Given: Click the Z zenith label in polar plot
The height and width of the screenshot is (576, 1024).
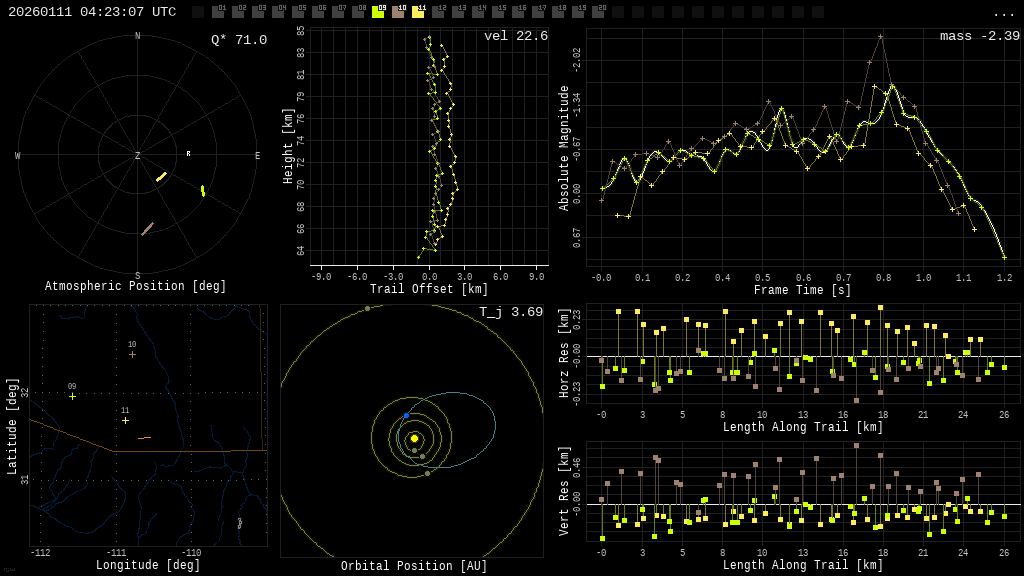Looking at the screenshot, I should coord(138,156).
